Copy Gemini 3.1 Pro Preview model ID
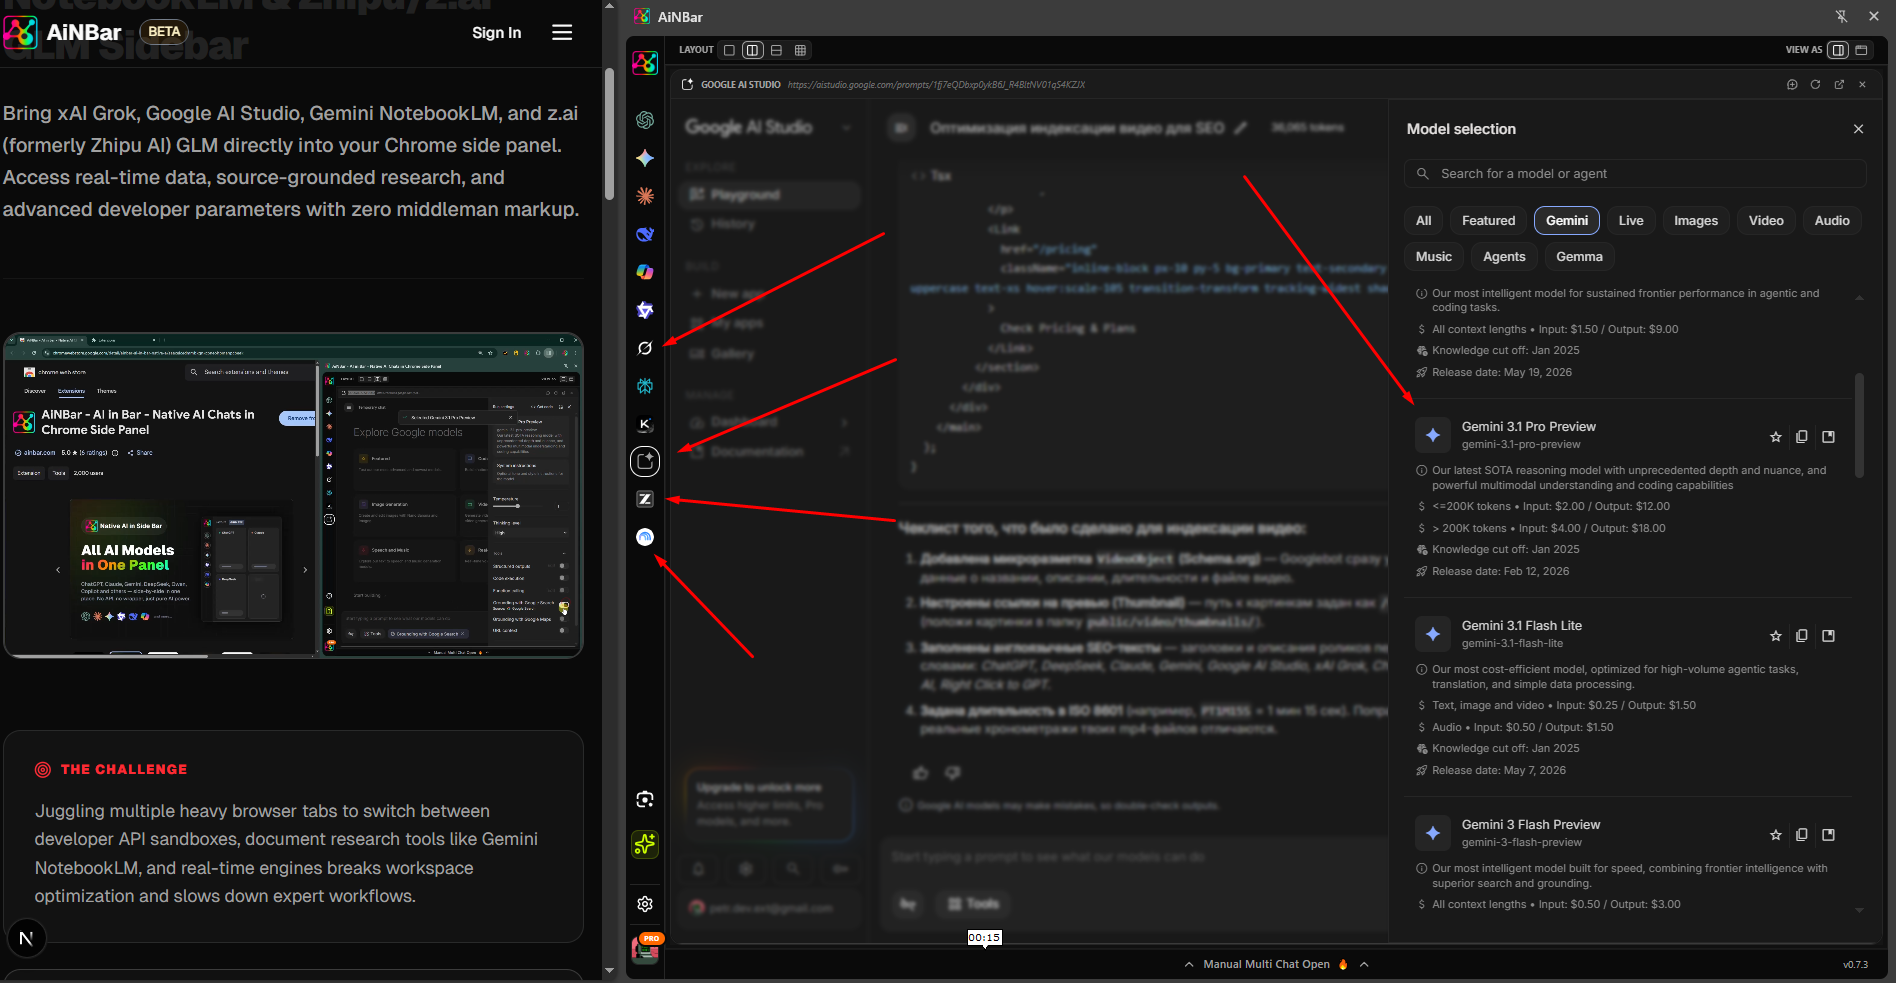 pyautogui.click(x=1802, y=436)
